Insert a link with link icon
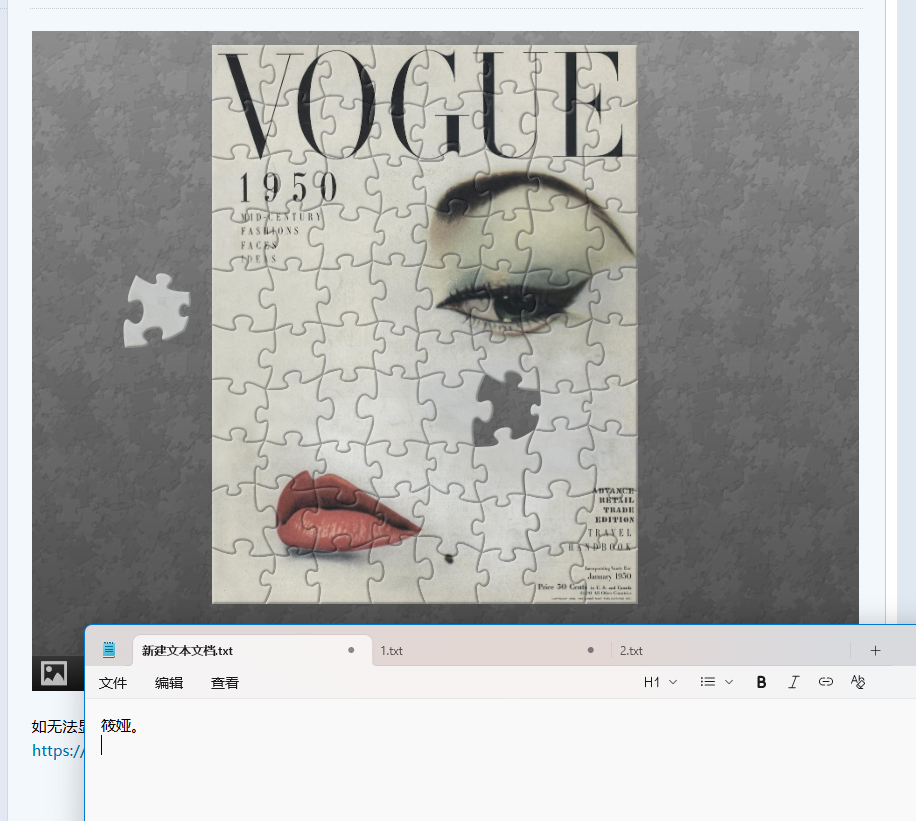 [x=825, y=682]
